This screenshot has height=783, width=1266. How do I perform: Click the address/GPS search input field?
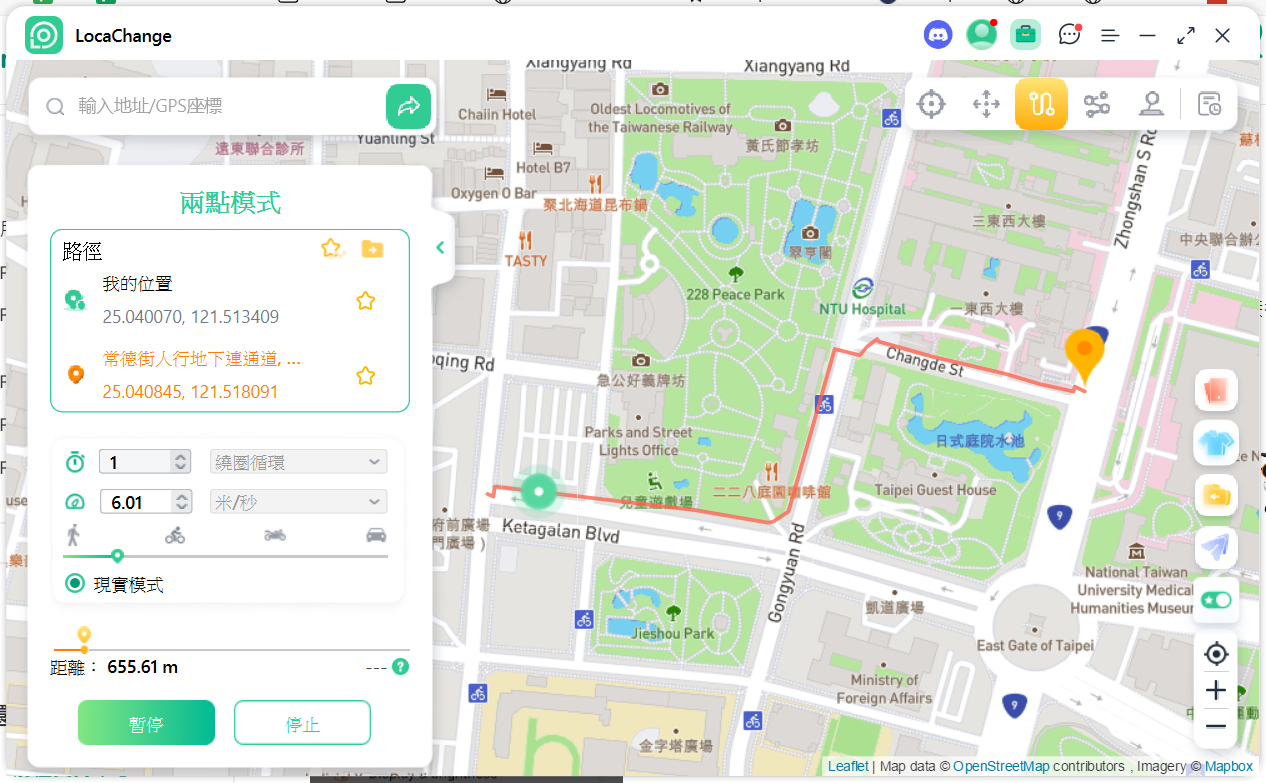[x=225, y=106]
